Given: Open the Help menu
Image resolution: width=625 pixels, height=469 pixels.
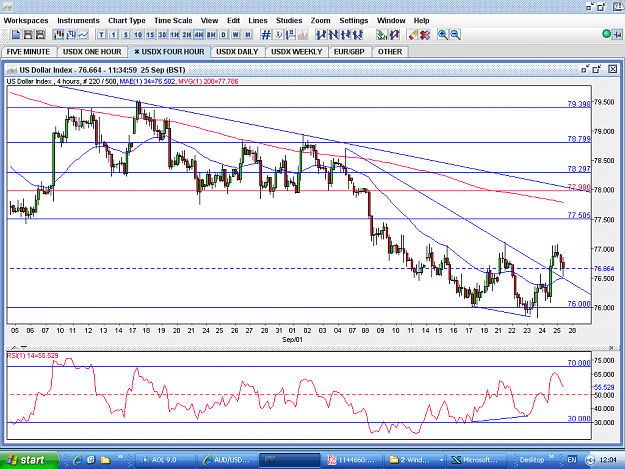Looking at the screenshot, I should coord(421,20).
